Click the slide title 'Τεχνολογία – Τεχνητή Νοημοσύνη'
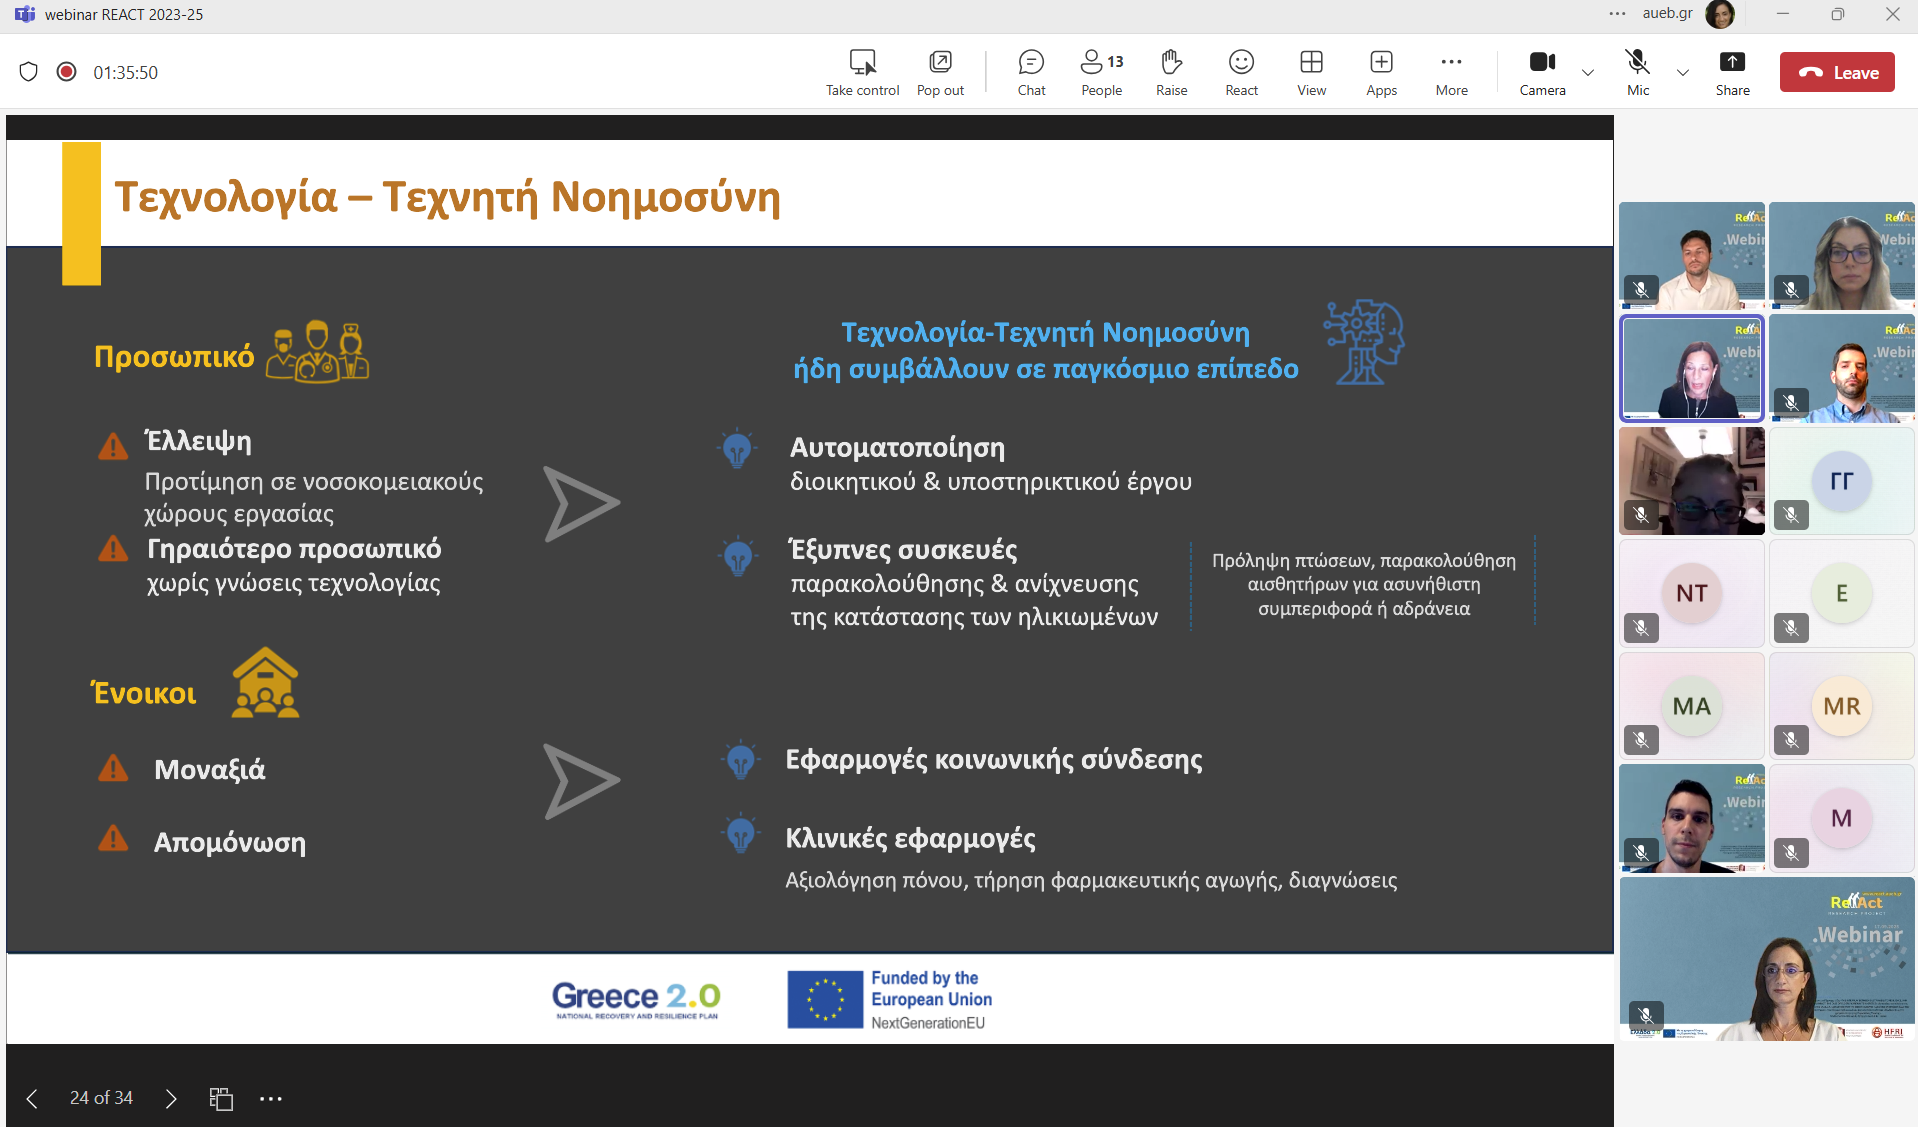Screen dimensions: 1918x1127 (x=447, y=197)
